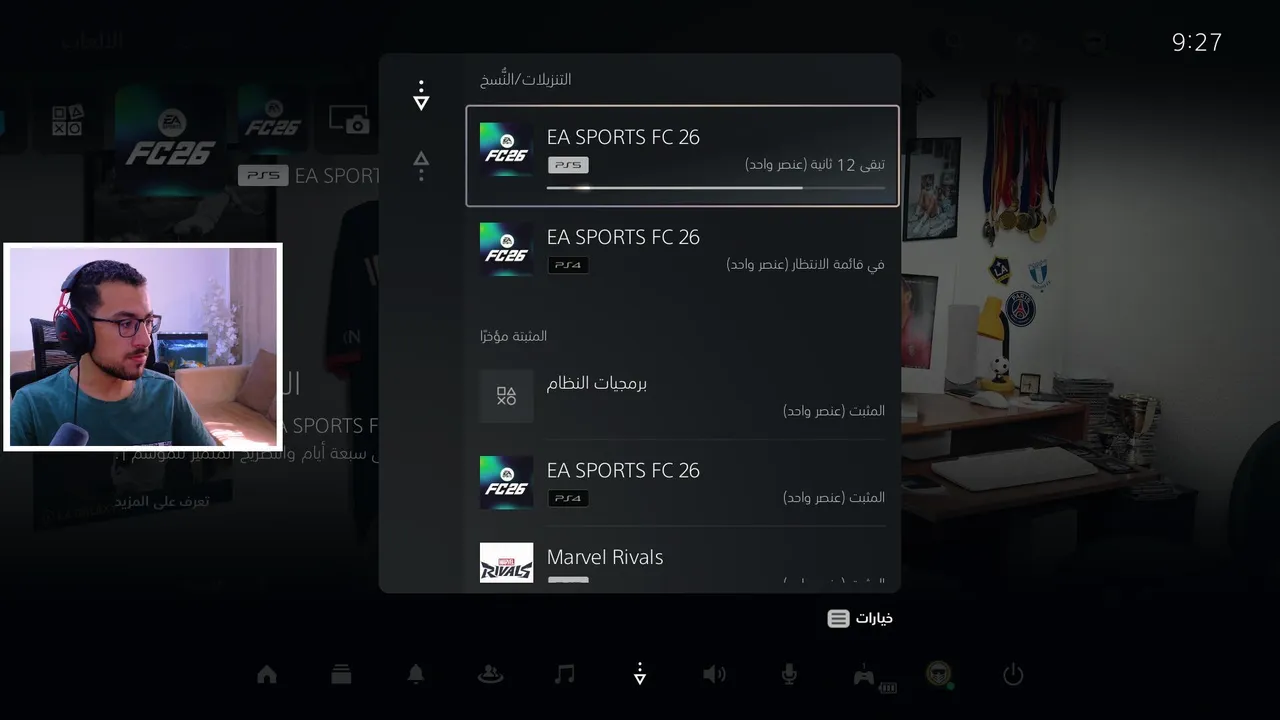Open the Profile avatar icon

click(938, 675)
